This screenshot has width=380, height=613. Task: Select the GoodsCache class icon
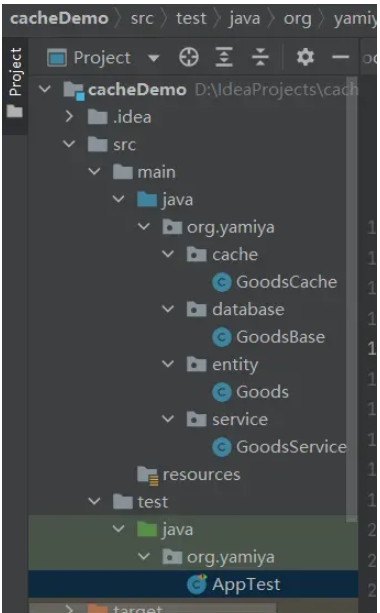point(222,282)
